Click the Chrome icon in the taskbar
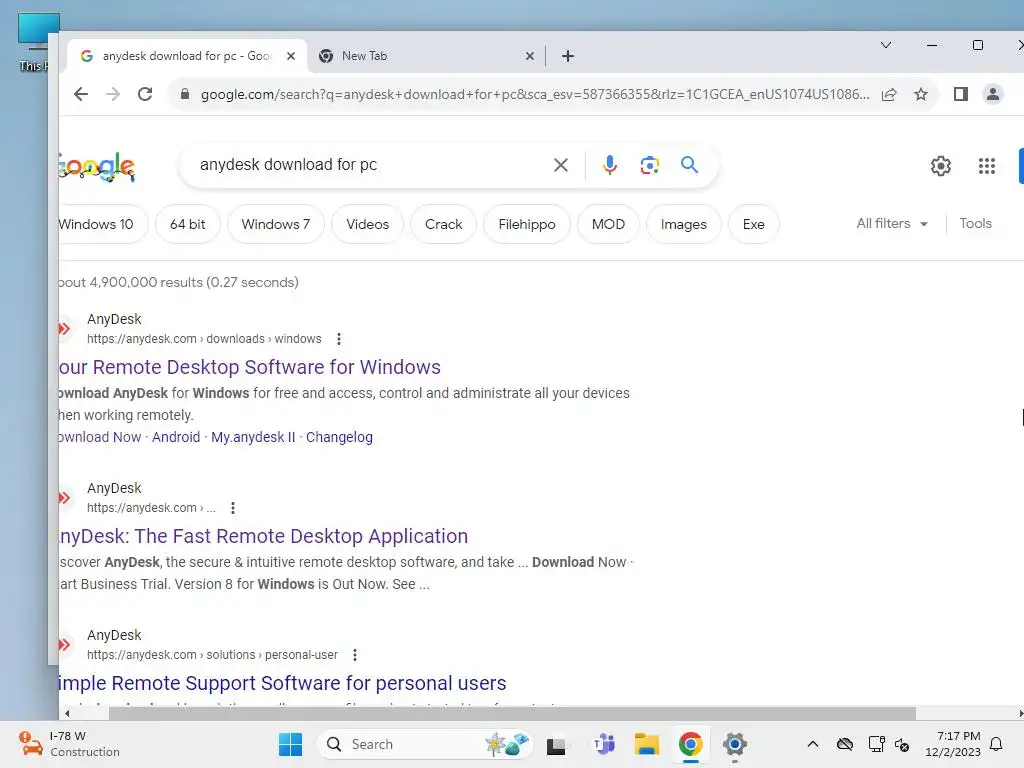Screen dimensions: 1024x768 coord(690,744)
